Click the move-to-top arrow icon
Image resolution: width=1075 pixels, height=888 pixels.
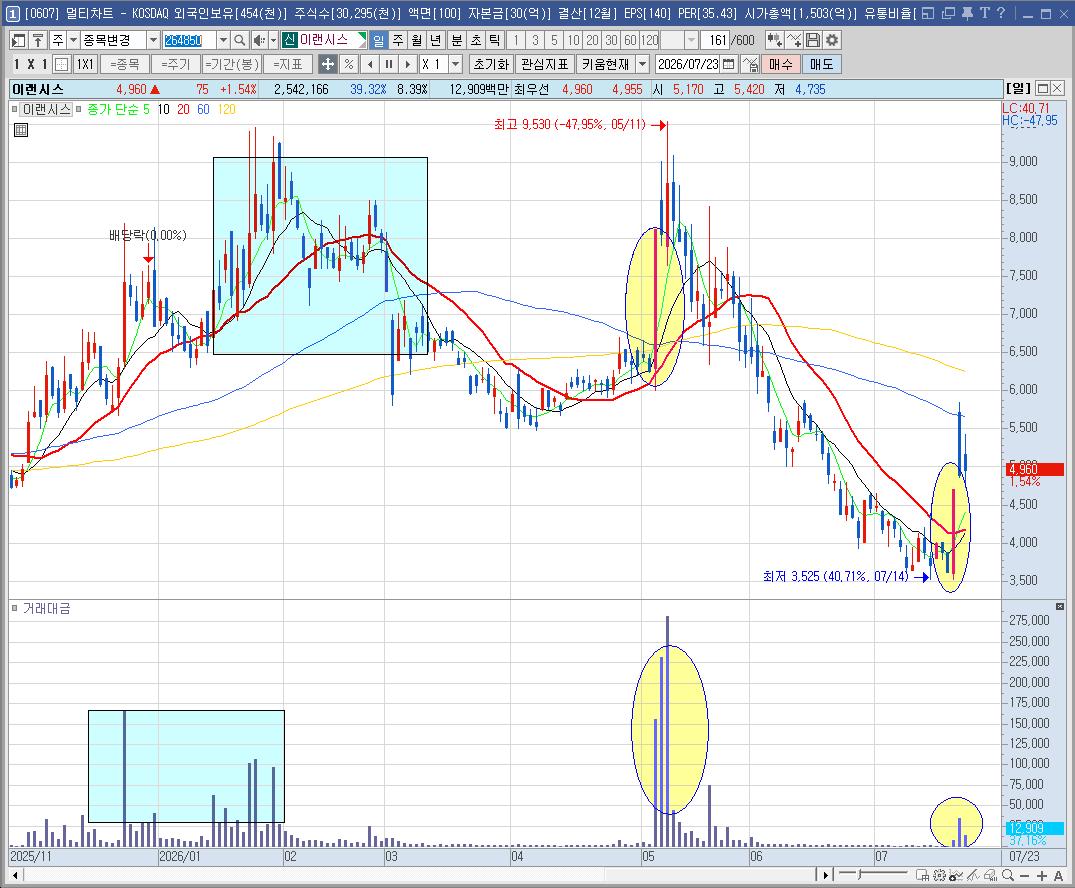pos(38,40)
